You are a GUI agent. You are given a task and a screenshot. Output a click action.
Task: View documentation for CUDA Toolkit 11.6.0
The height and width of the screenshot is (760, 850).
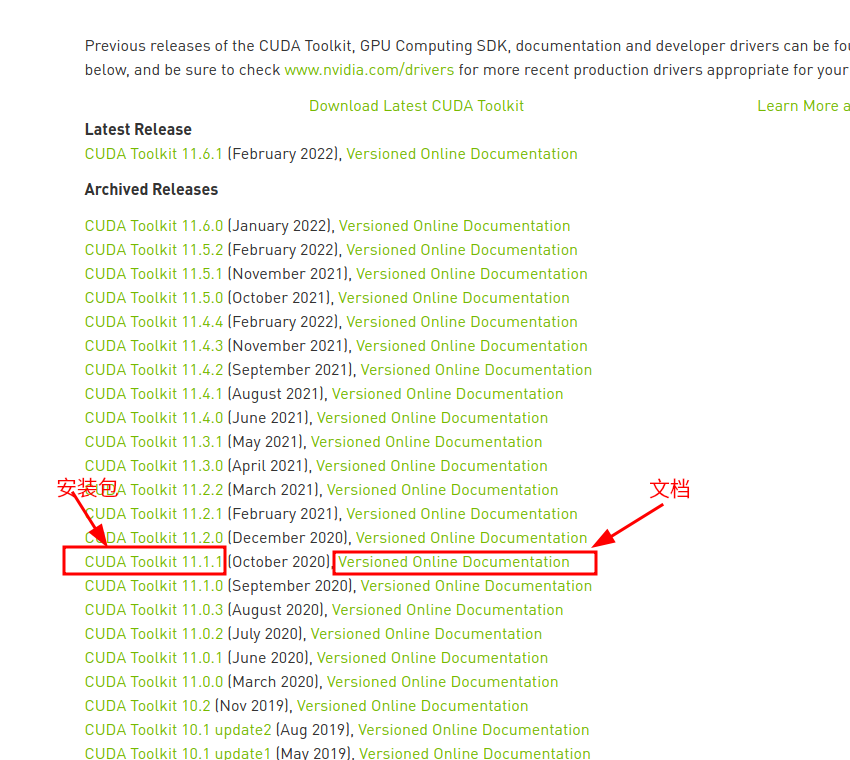click(x=454, y=226)
